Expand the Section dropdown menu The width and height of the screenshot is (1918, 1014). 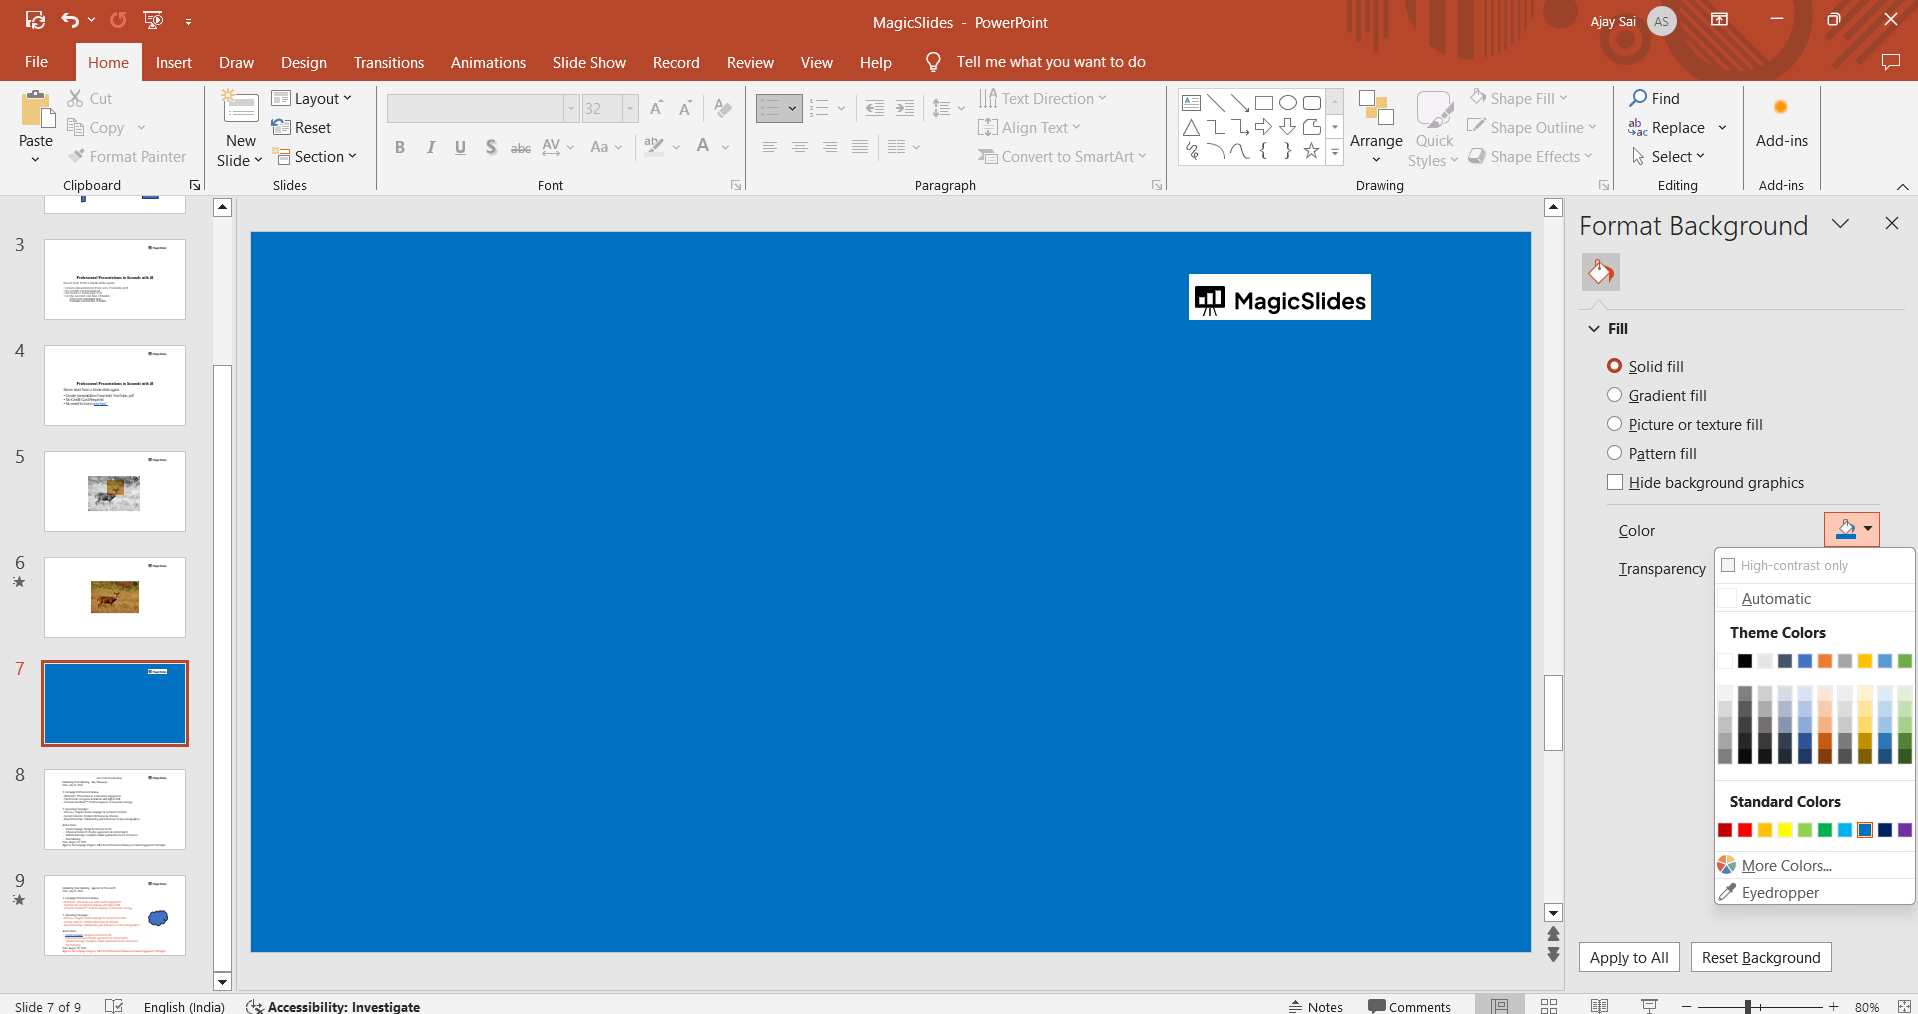click(x=312, y=156)
